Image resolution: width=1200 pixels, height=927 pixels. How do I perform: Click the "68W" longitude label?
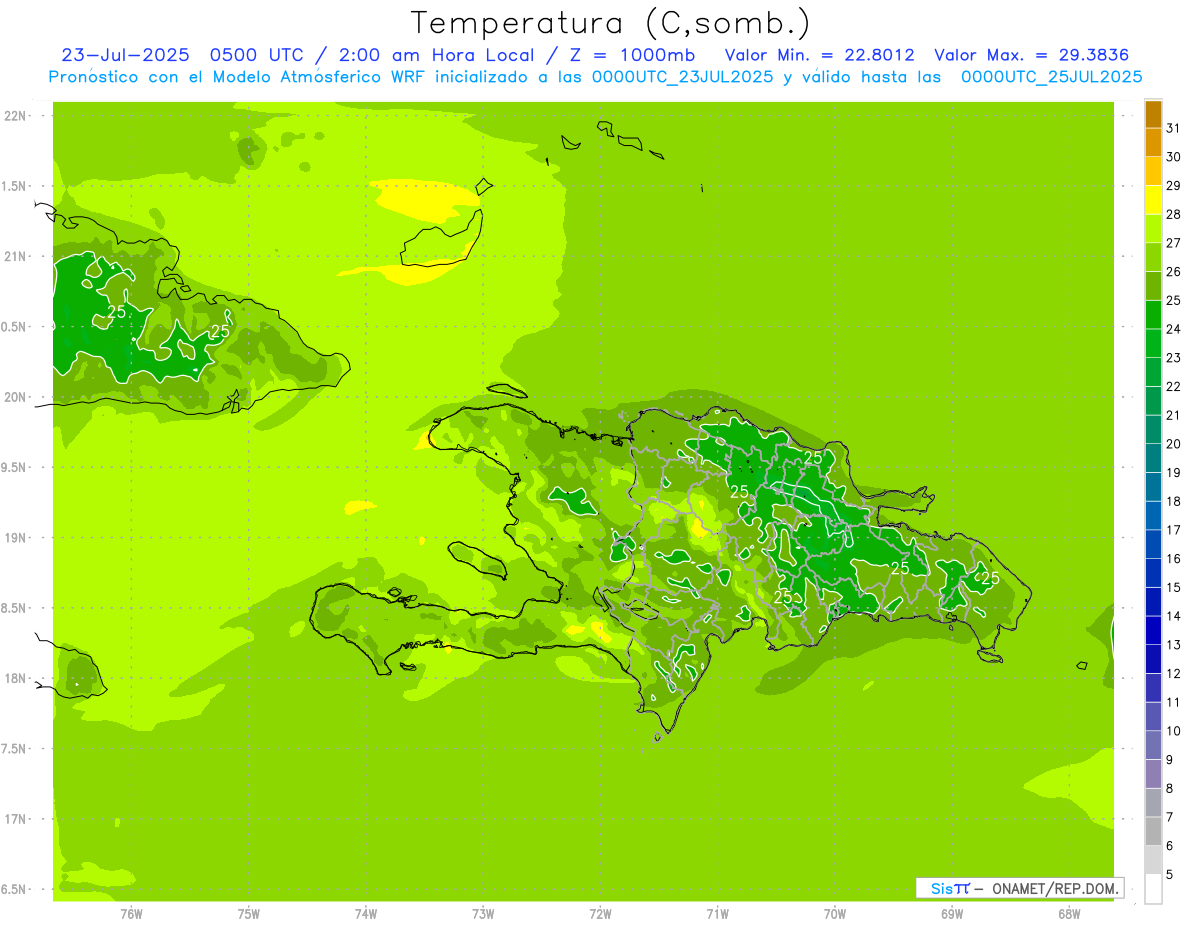click(1069, 914)
